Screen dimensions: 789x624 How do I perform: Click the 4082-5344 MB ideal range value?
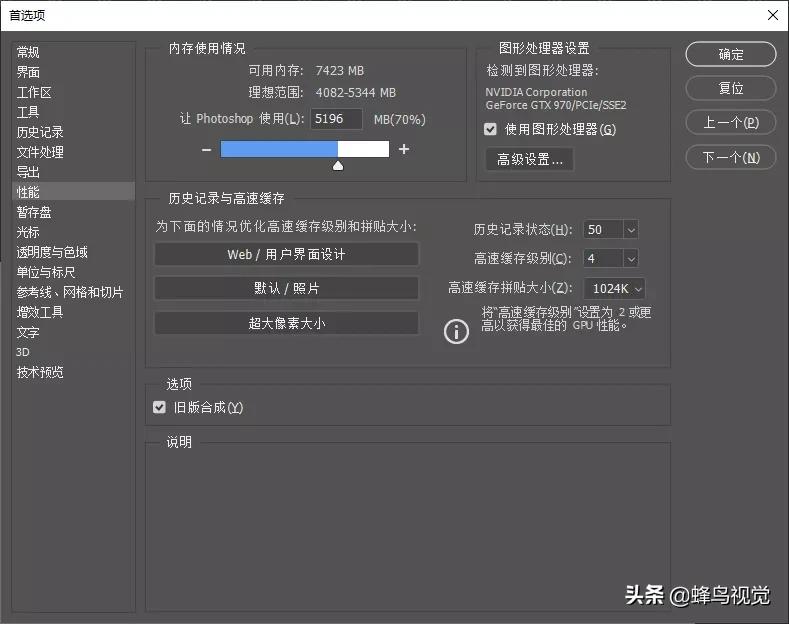click(x=356, y=93)
